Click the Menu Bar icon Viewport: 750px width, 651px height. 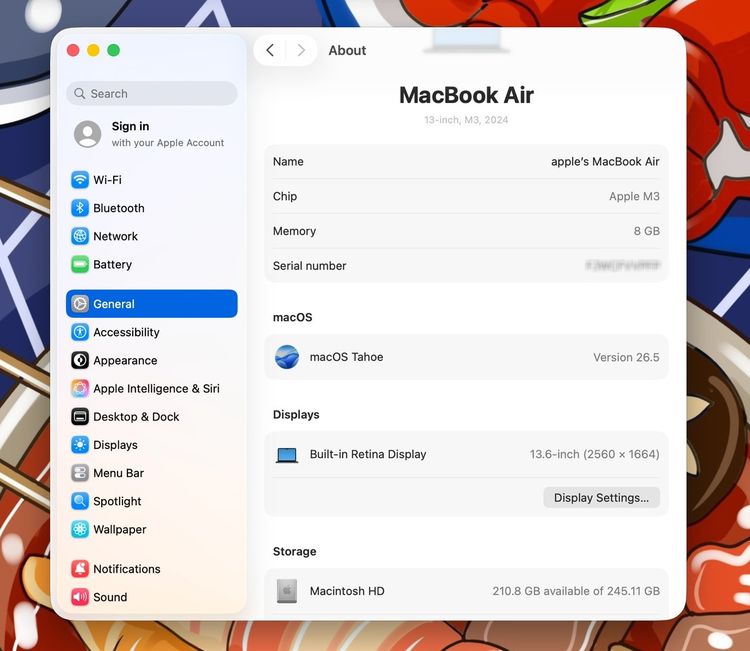80,473
